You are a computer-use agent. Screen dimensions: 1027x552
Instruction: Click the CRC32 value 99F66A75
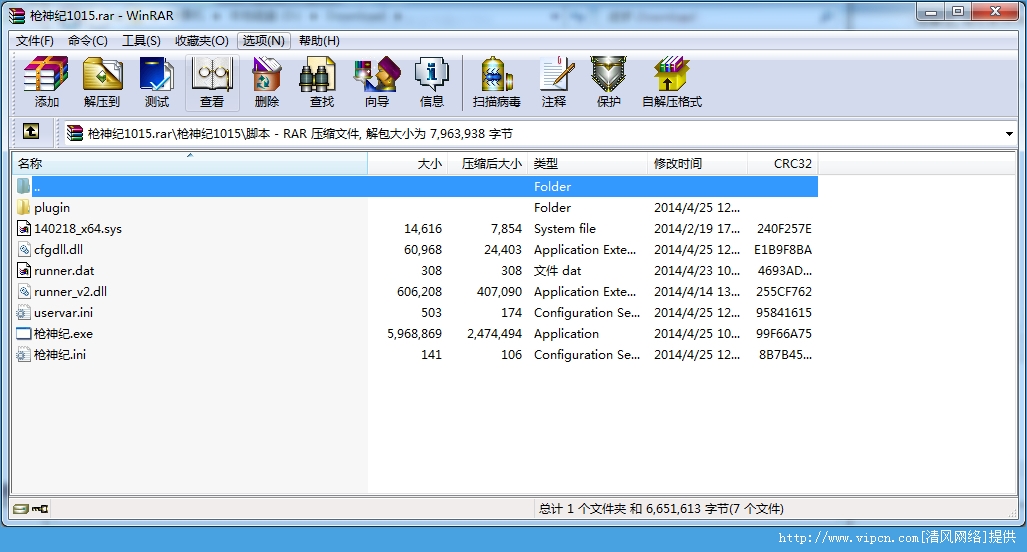click(x=783, y=333)
